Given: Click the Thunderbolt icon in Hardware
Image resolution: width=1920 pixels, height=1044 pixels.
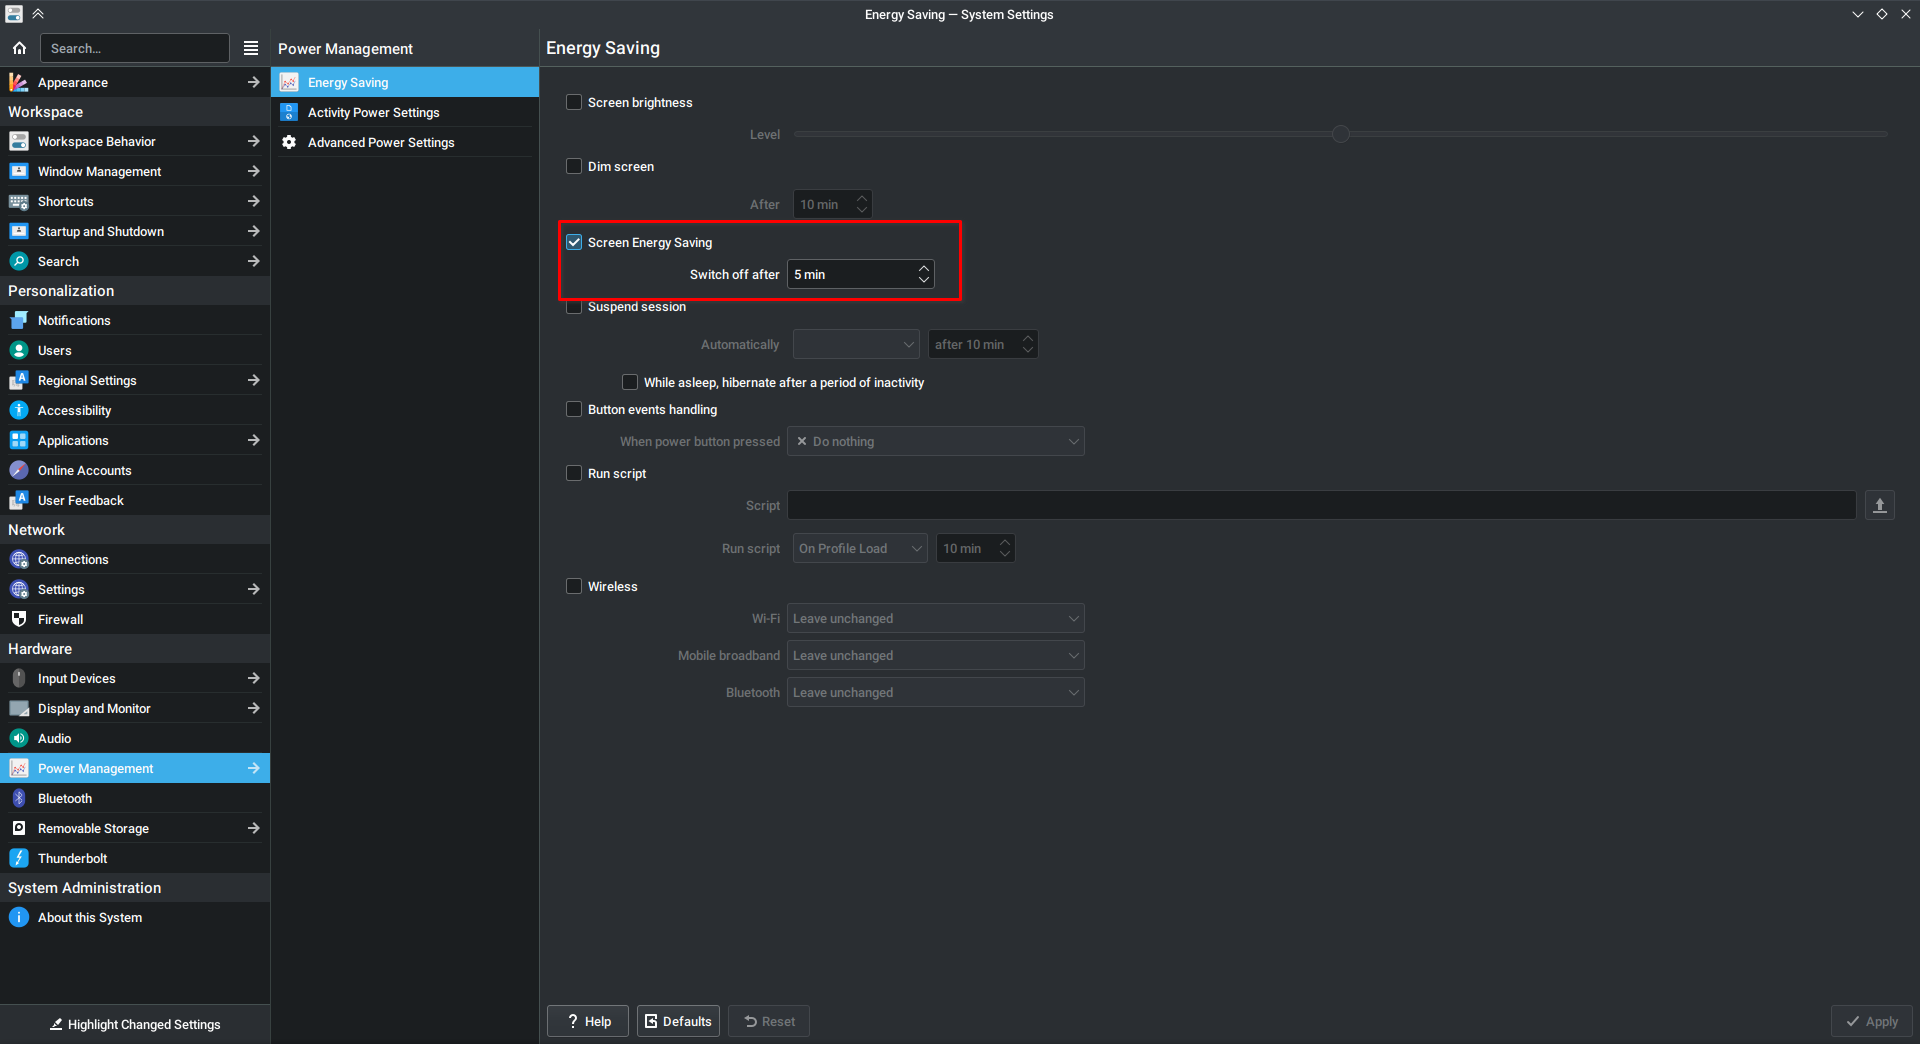Looking at the screenshot, I should point(19,858).
